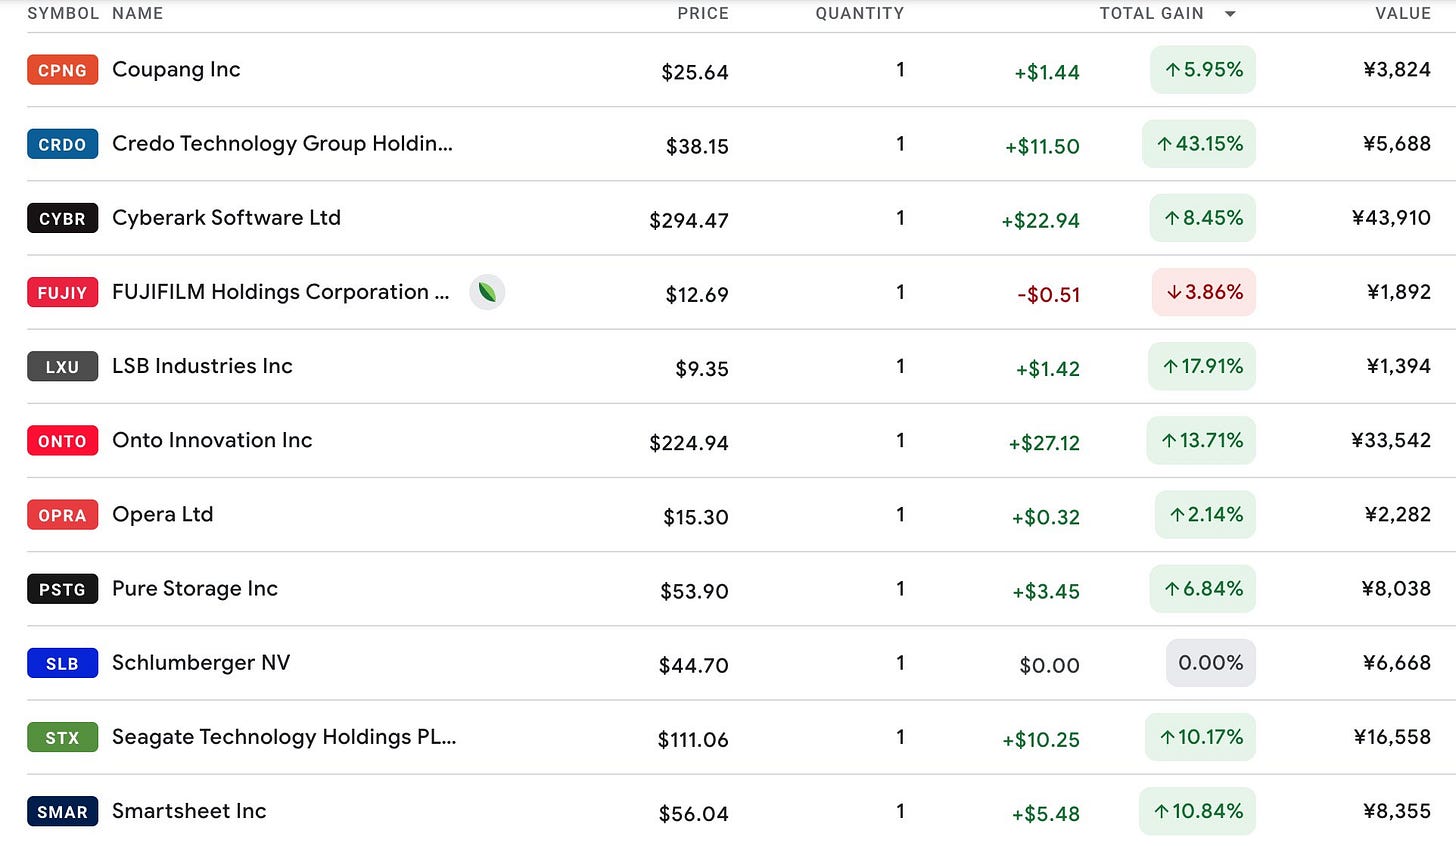Open Cyberark Software Ltd name

click(226, 218)
